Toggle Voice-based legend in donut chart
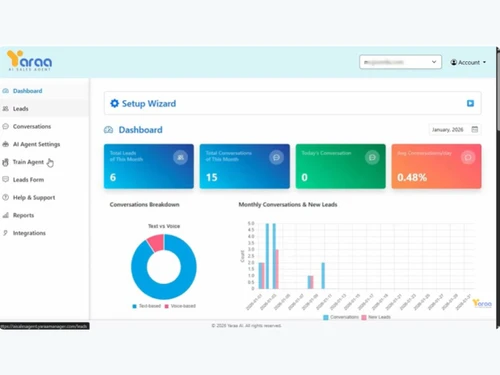The width and height of the screenshot is (500, 375). [180, 306]
